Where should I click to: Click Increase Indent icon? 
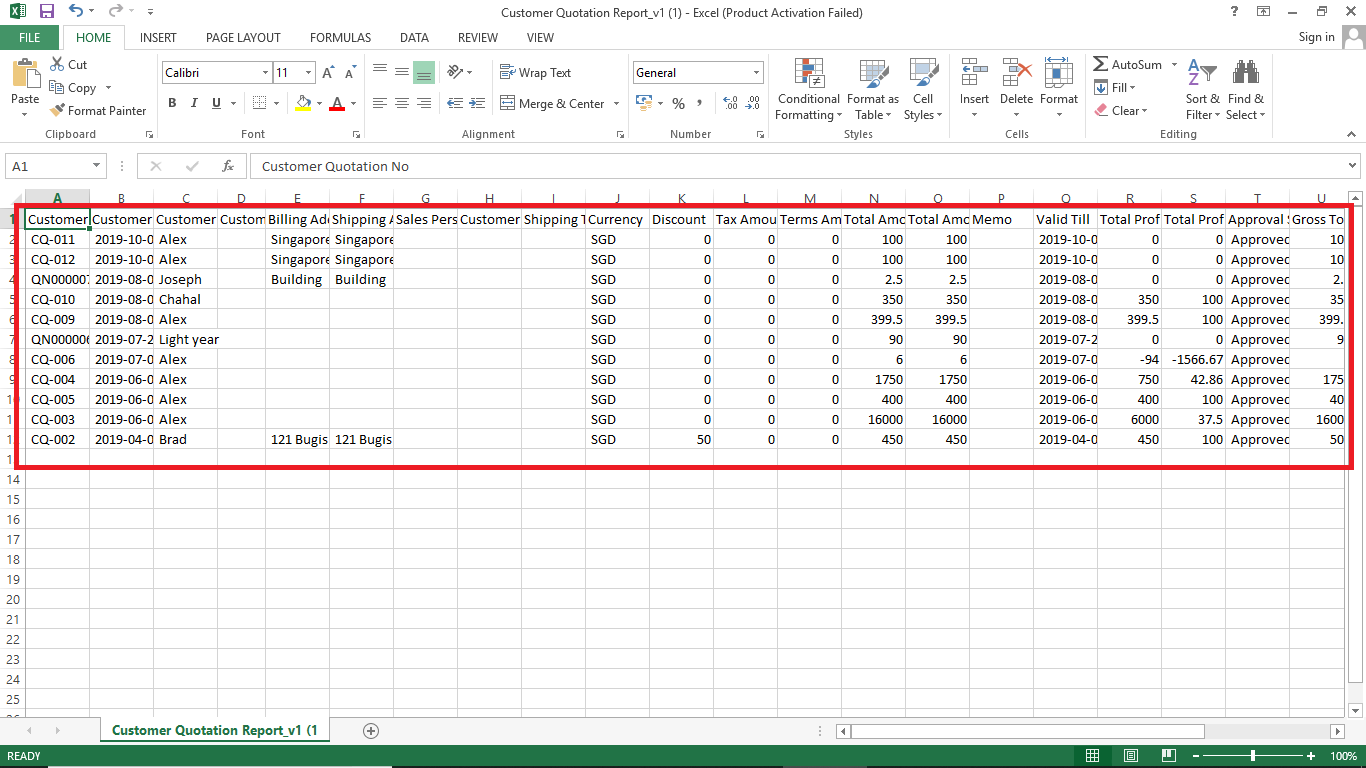click(477, 103)
